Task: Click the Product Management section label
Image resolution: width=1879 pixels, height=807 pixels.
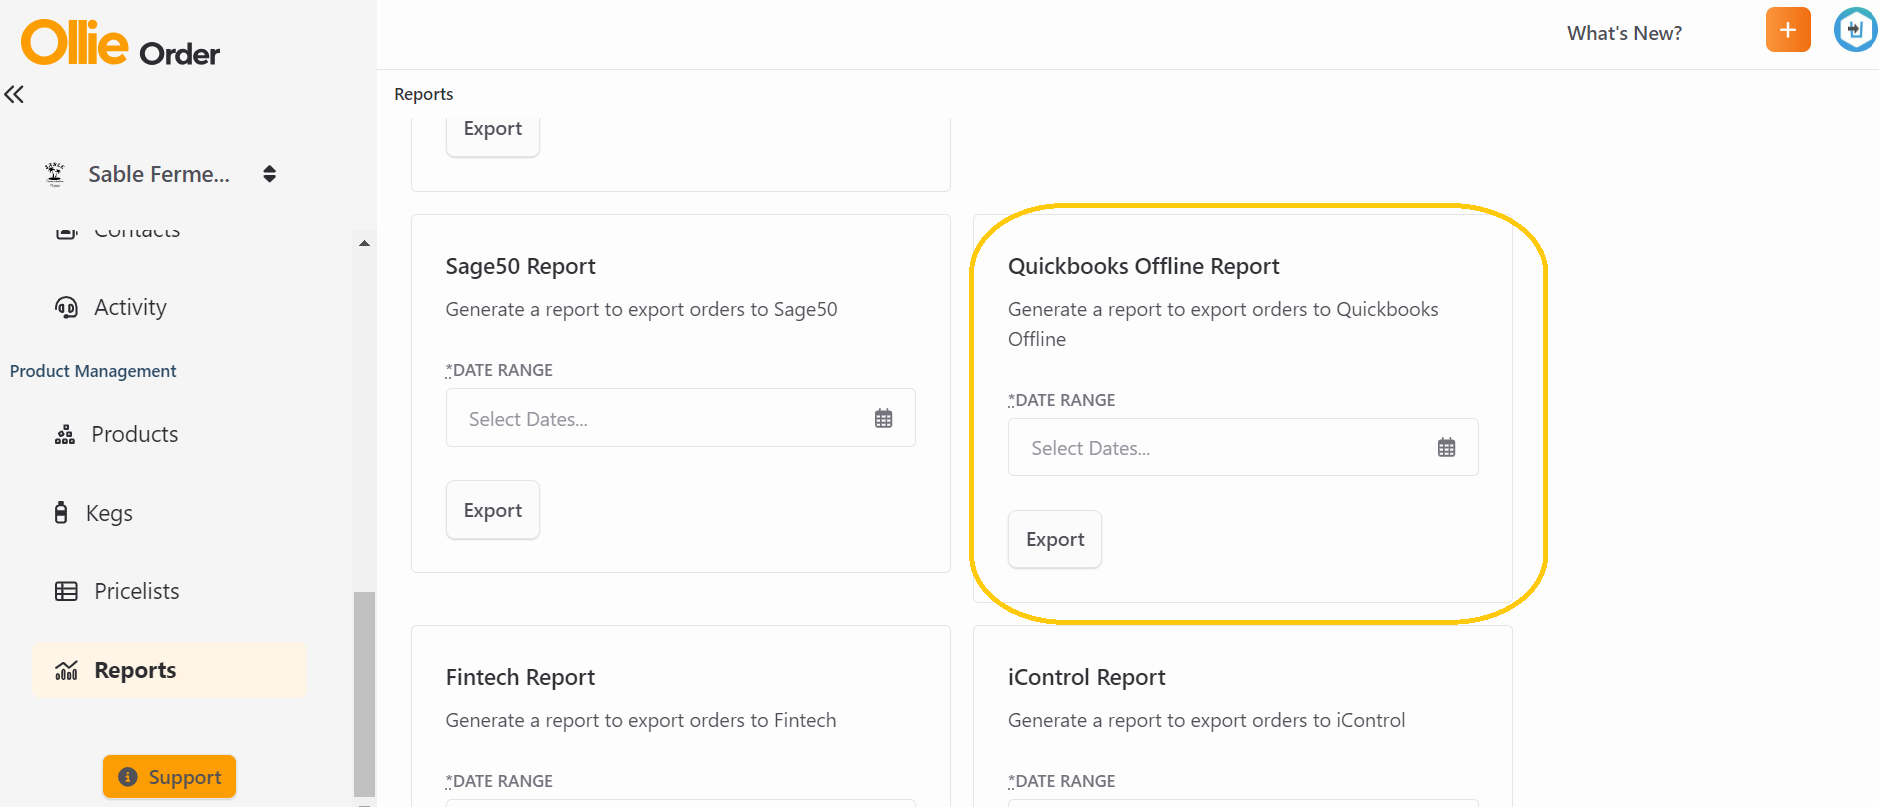Action: pos(93,371)
